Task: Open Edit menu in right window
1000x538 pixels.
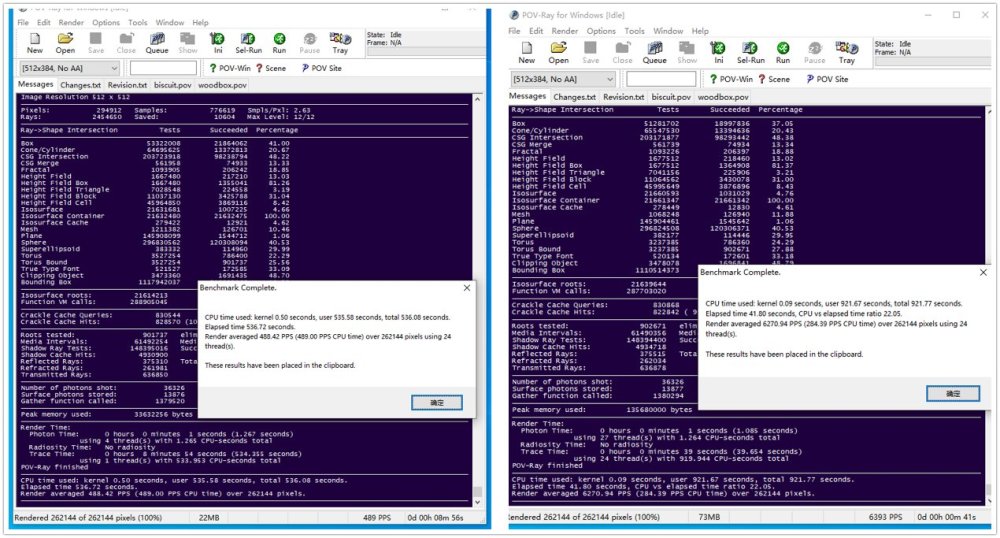Action: [x=536, y=31]
